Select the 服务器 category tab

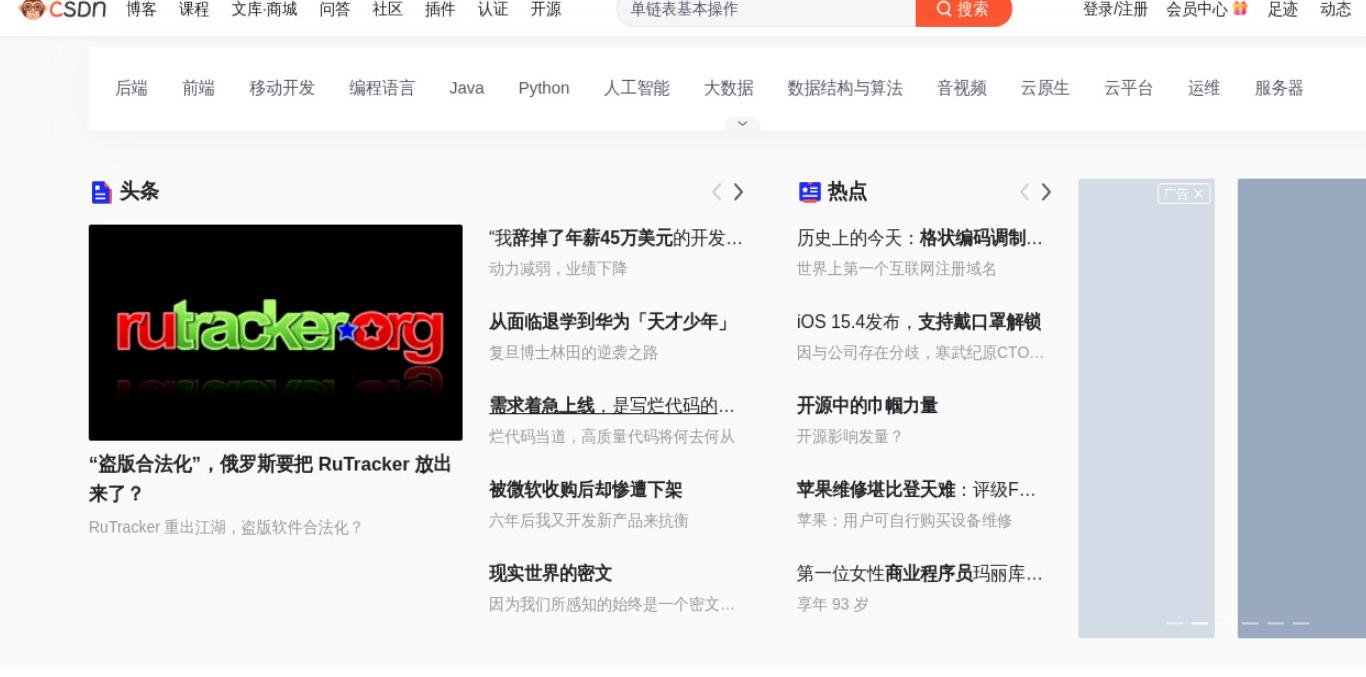(x=1279, y=88)
